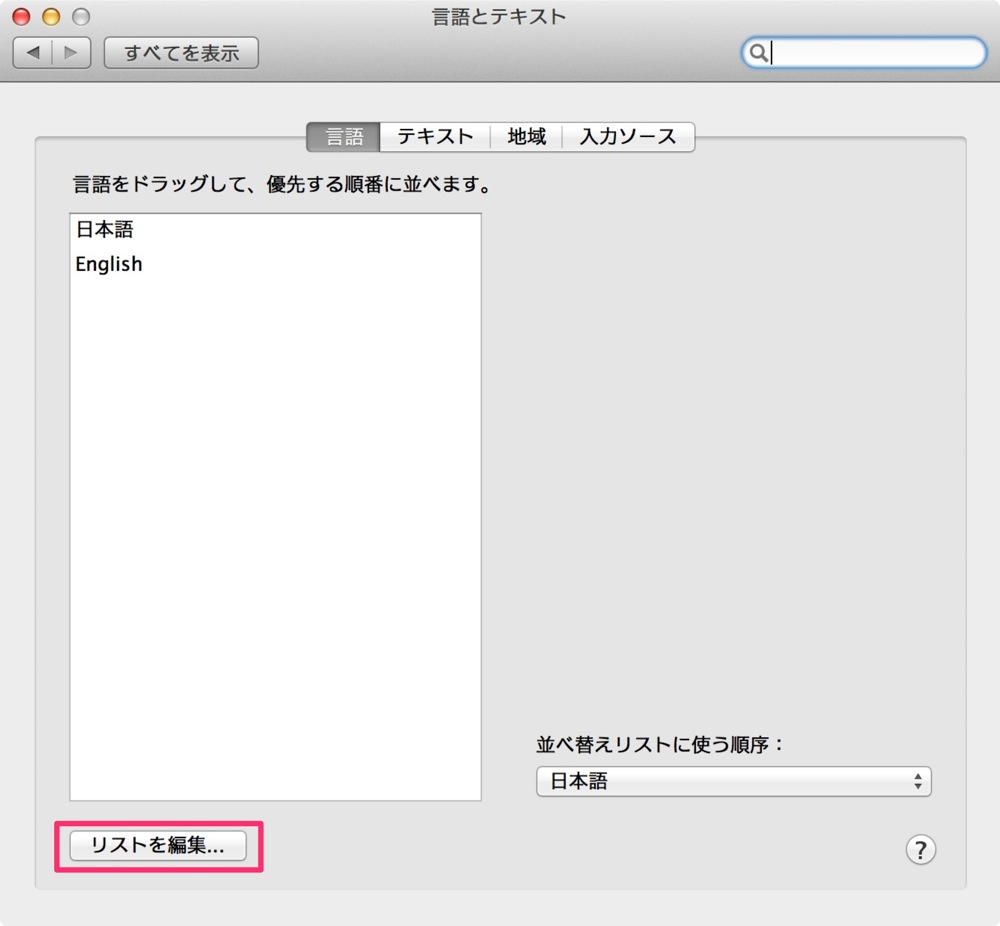Select English in the language list
The width and height of the screenshot is (1000, 926).
pos(275,264)
